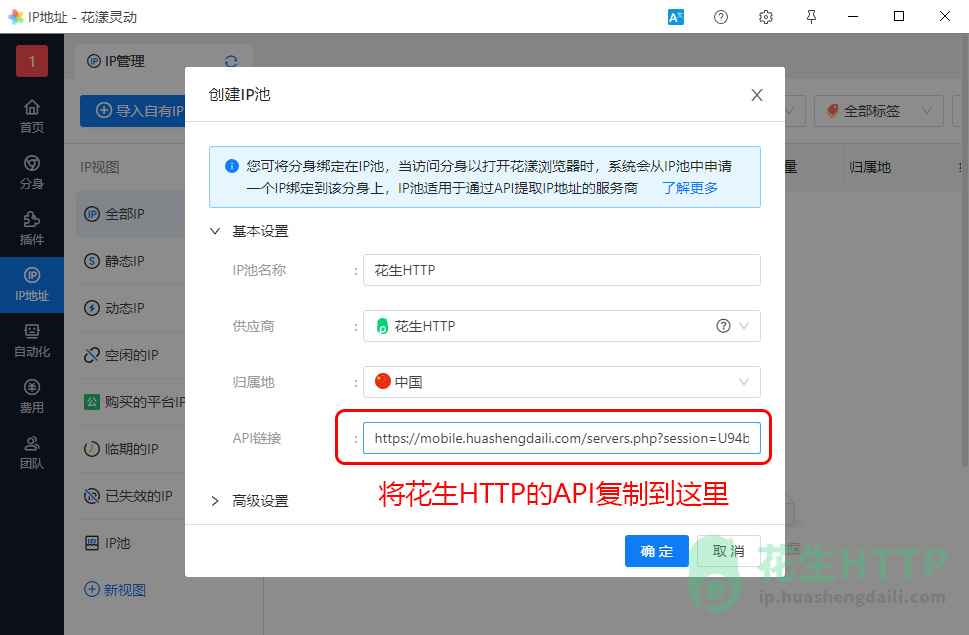Click the info icon in the blue notice
This screenshot has height=635, width=969.
coord(232,166)
